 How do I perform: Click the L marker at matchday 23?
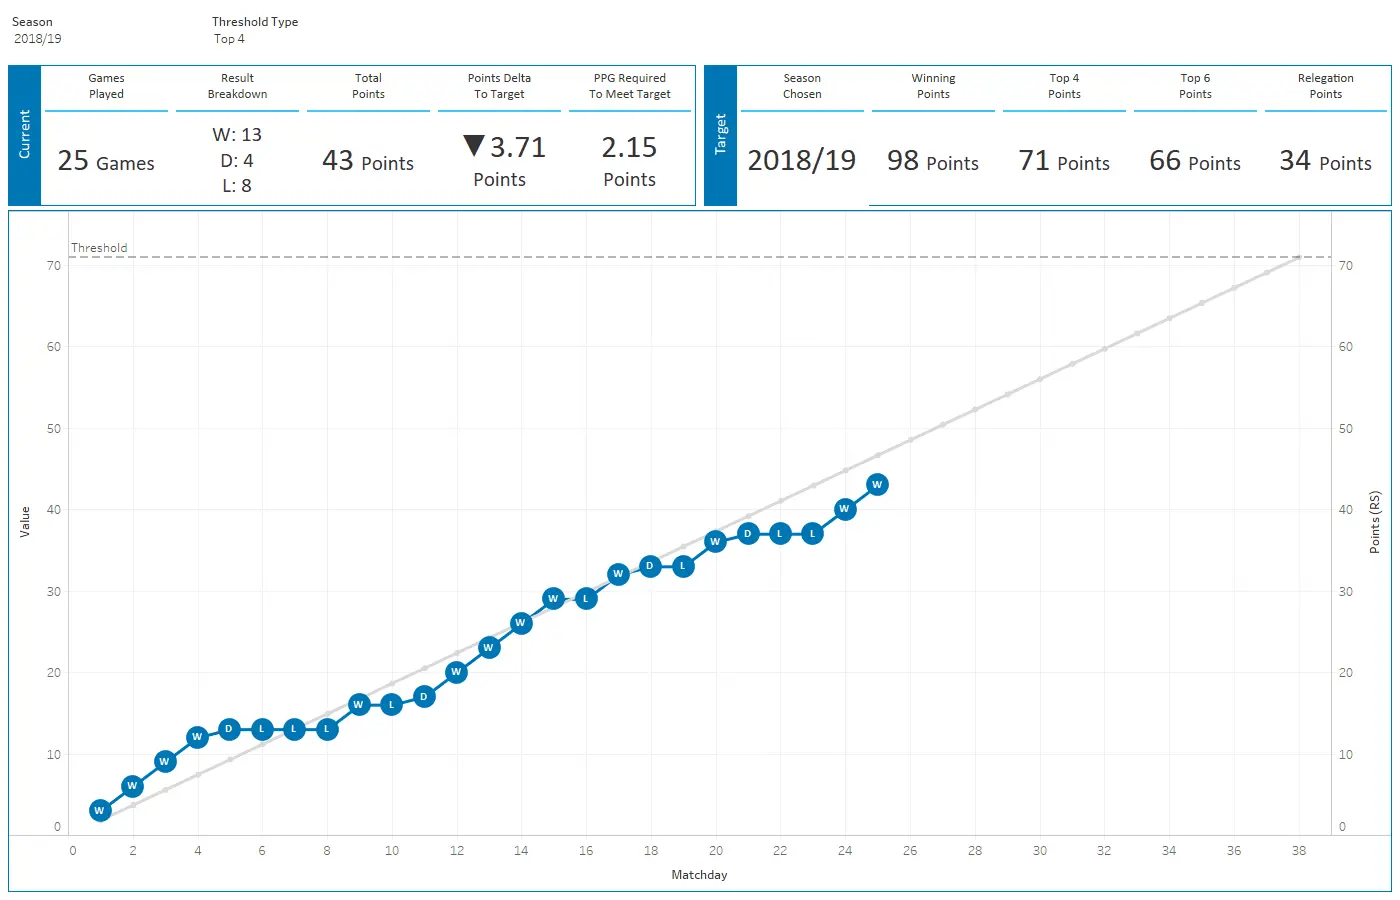tap(812, 534)
